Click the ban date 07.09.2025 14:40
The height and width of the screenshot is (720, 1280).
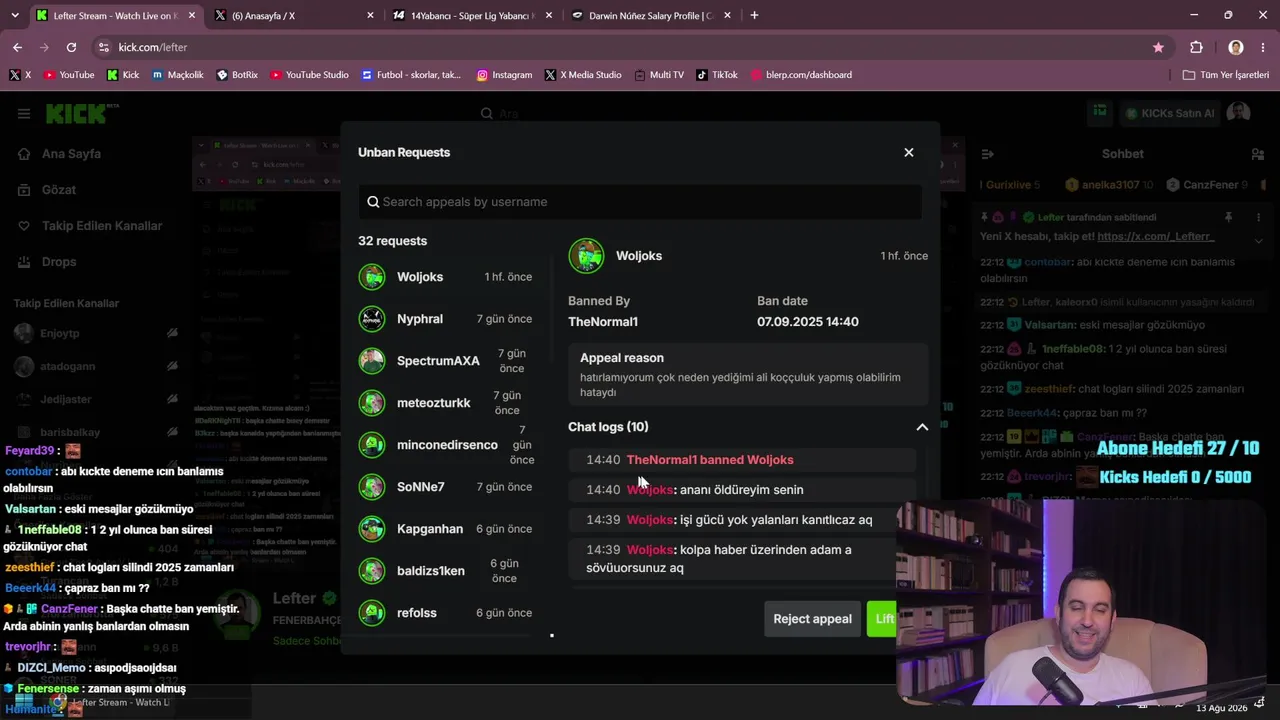807,322
